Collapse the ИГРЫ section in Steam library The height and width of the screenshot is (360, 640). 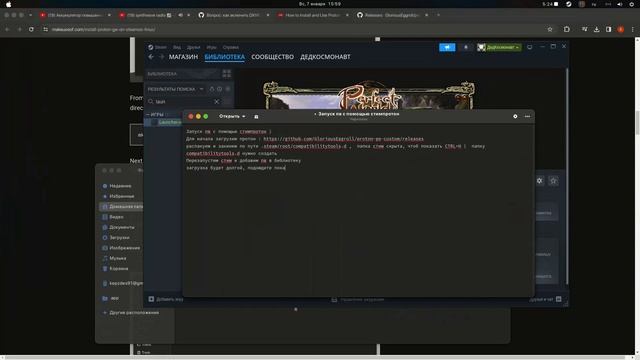pyautogui.click(x=148, y=114)
